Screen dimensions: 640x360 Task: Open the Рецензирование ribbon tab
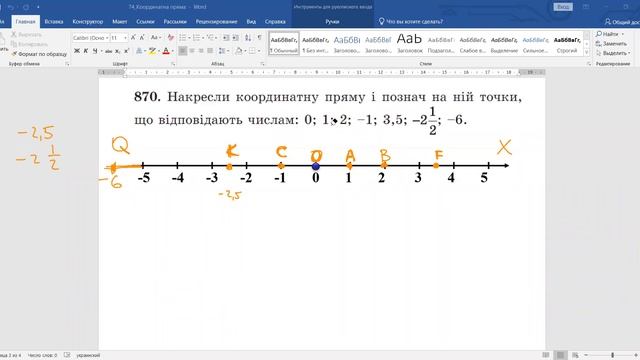click(216, 22)
